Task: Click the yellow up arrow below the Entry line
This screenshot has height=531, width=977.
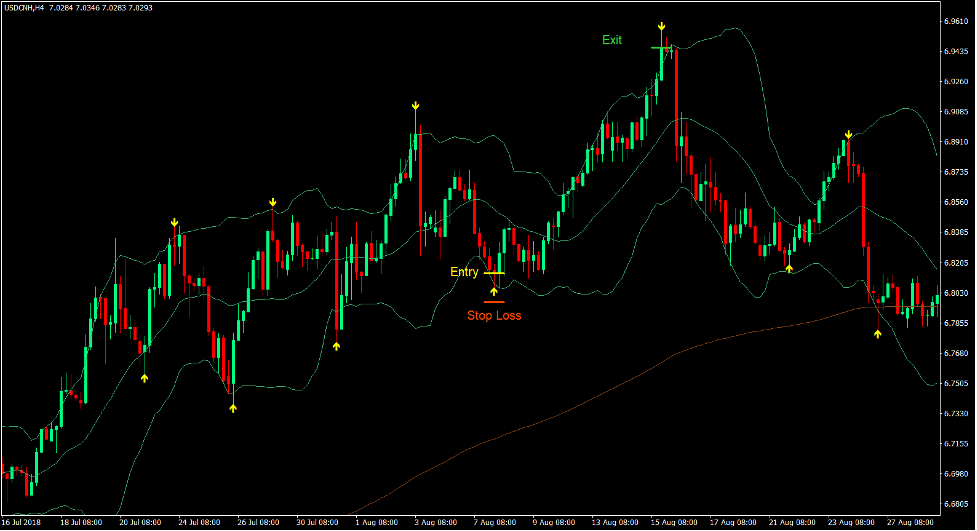Action: coord(493,291)
